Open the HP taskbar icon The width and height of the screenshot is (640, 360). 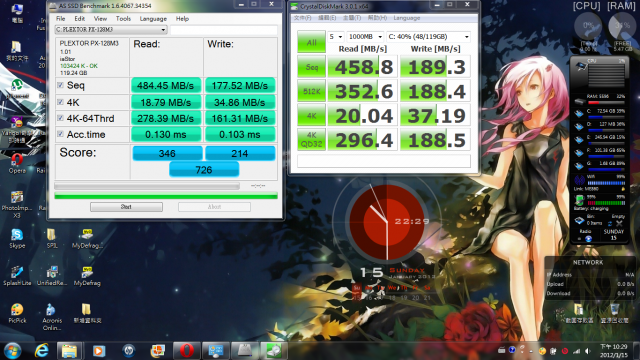click(x=129, y=351)
